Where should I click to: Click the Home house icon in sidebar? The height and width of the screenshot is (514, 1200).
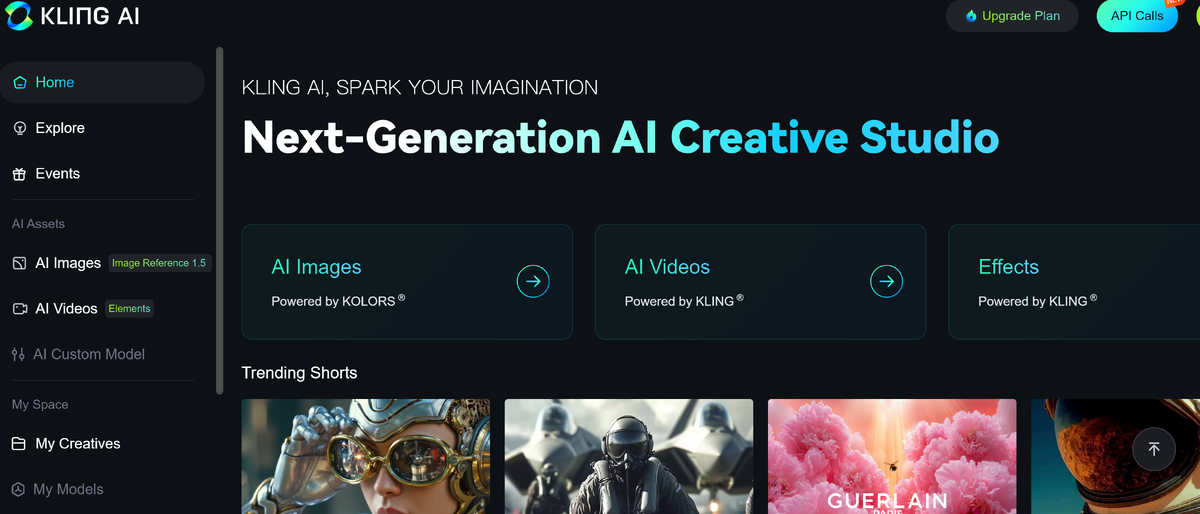point(20,83)
